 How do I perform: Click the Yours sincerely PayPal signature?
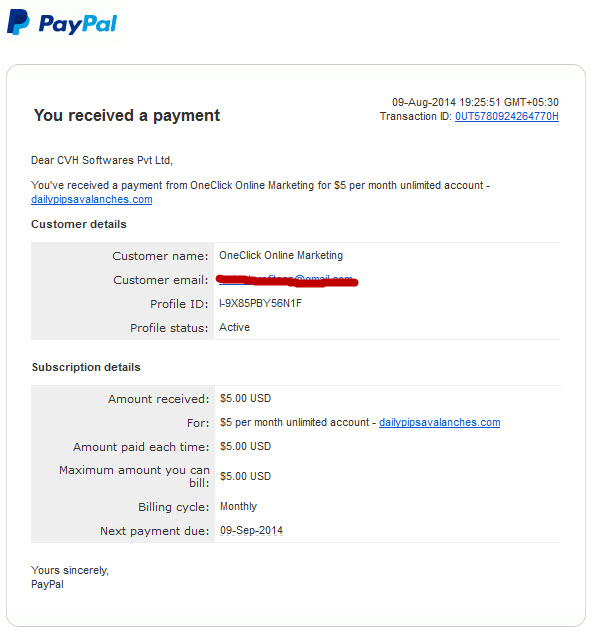point(70,577)
